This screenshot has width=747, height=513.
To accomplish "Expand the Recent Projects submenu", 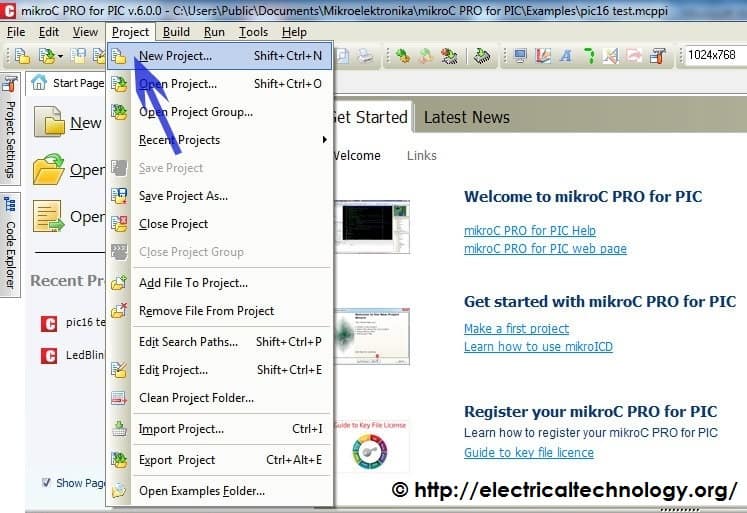I will tap(220, 140).
